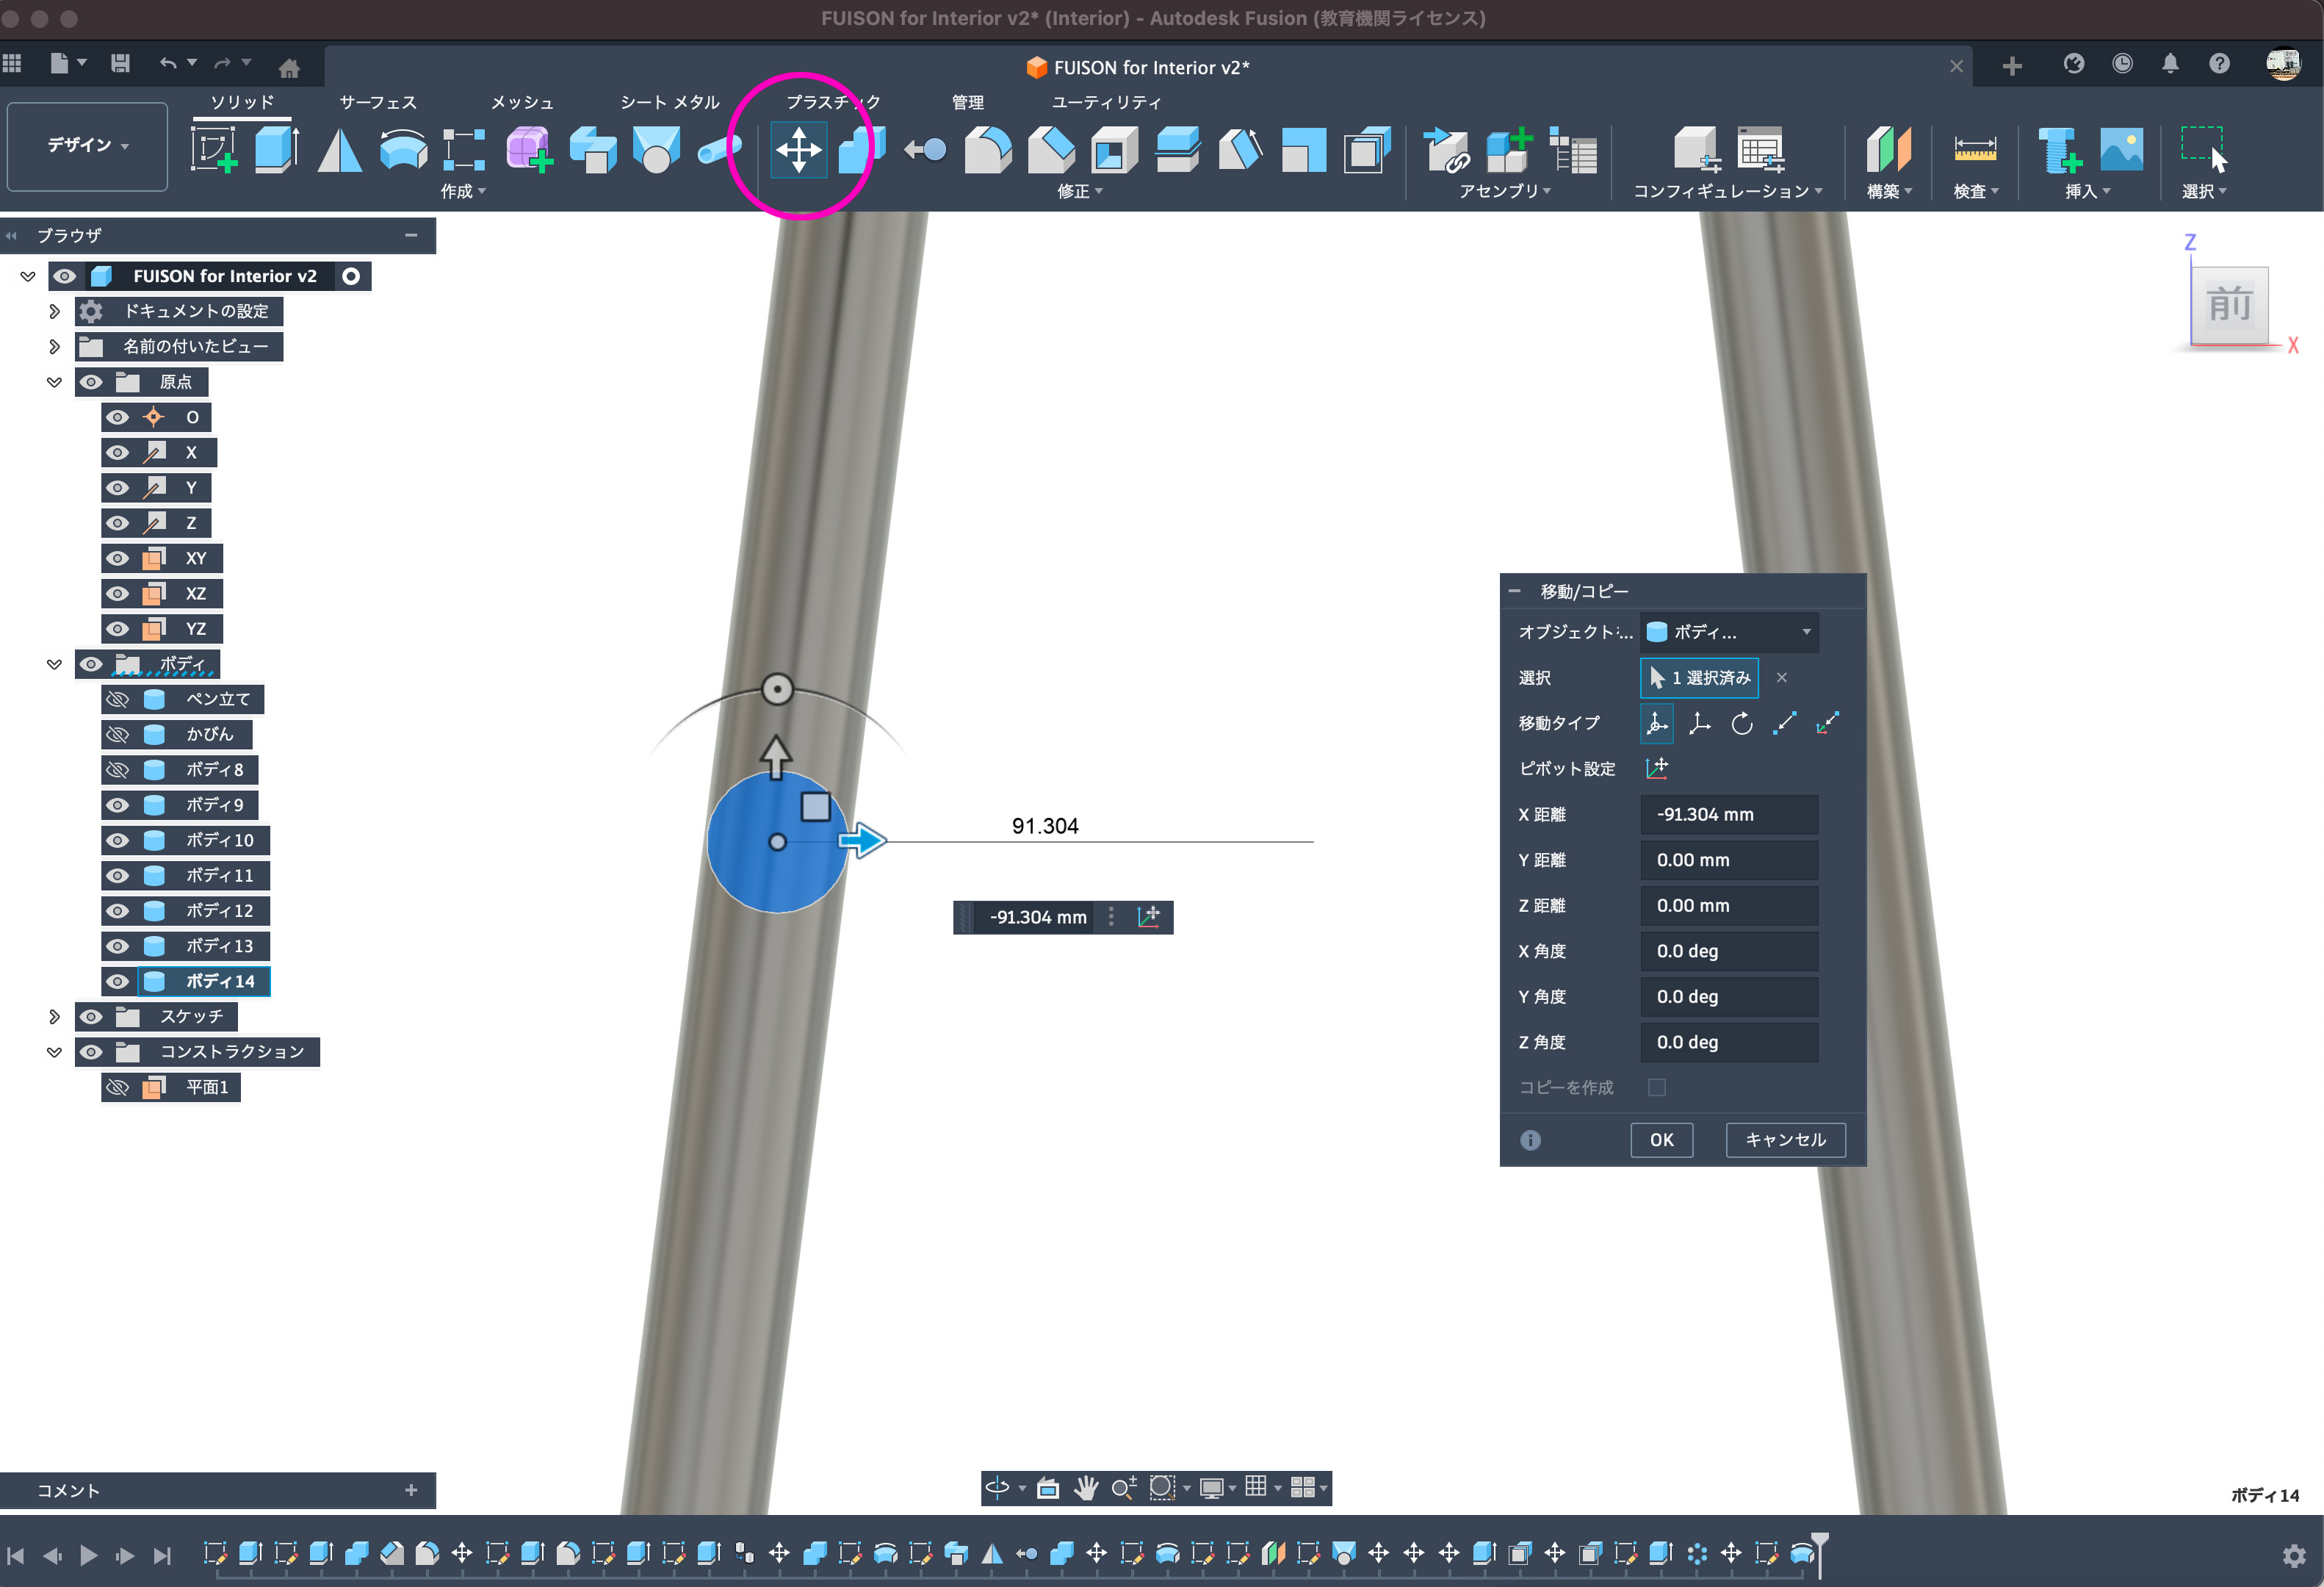Select the Create Sketch tool
2324x1587 pixels.
pyautogui.click(x=214, y=150)
